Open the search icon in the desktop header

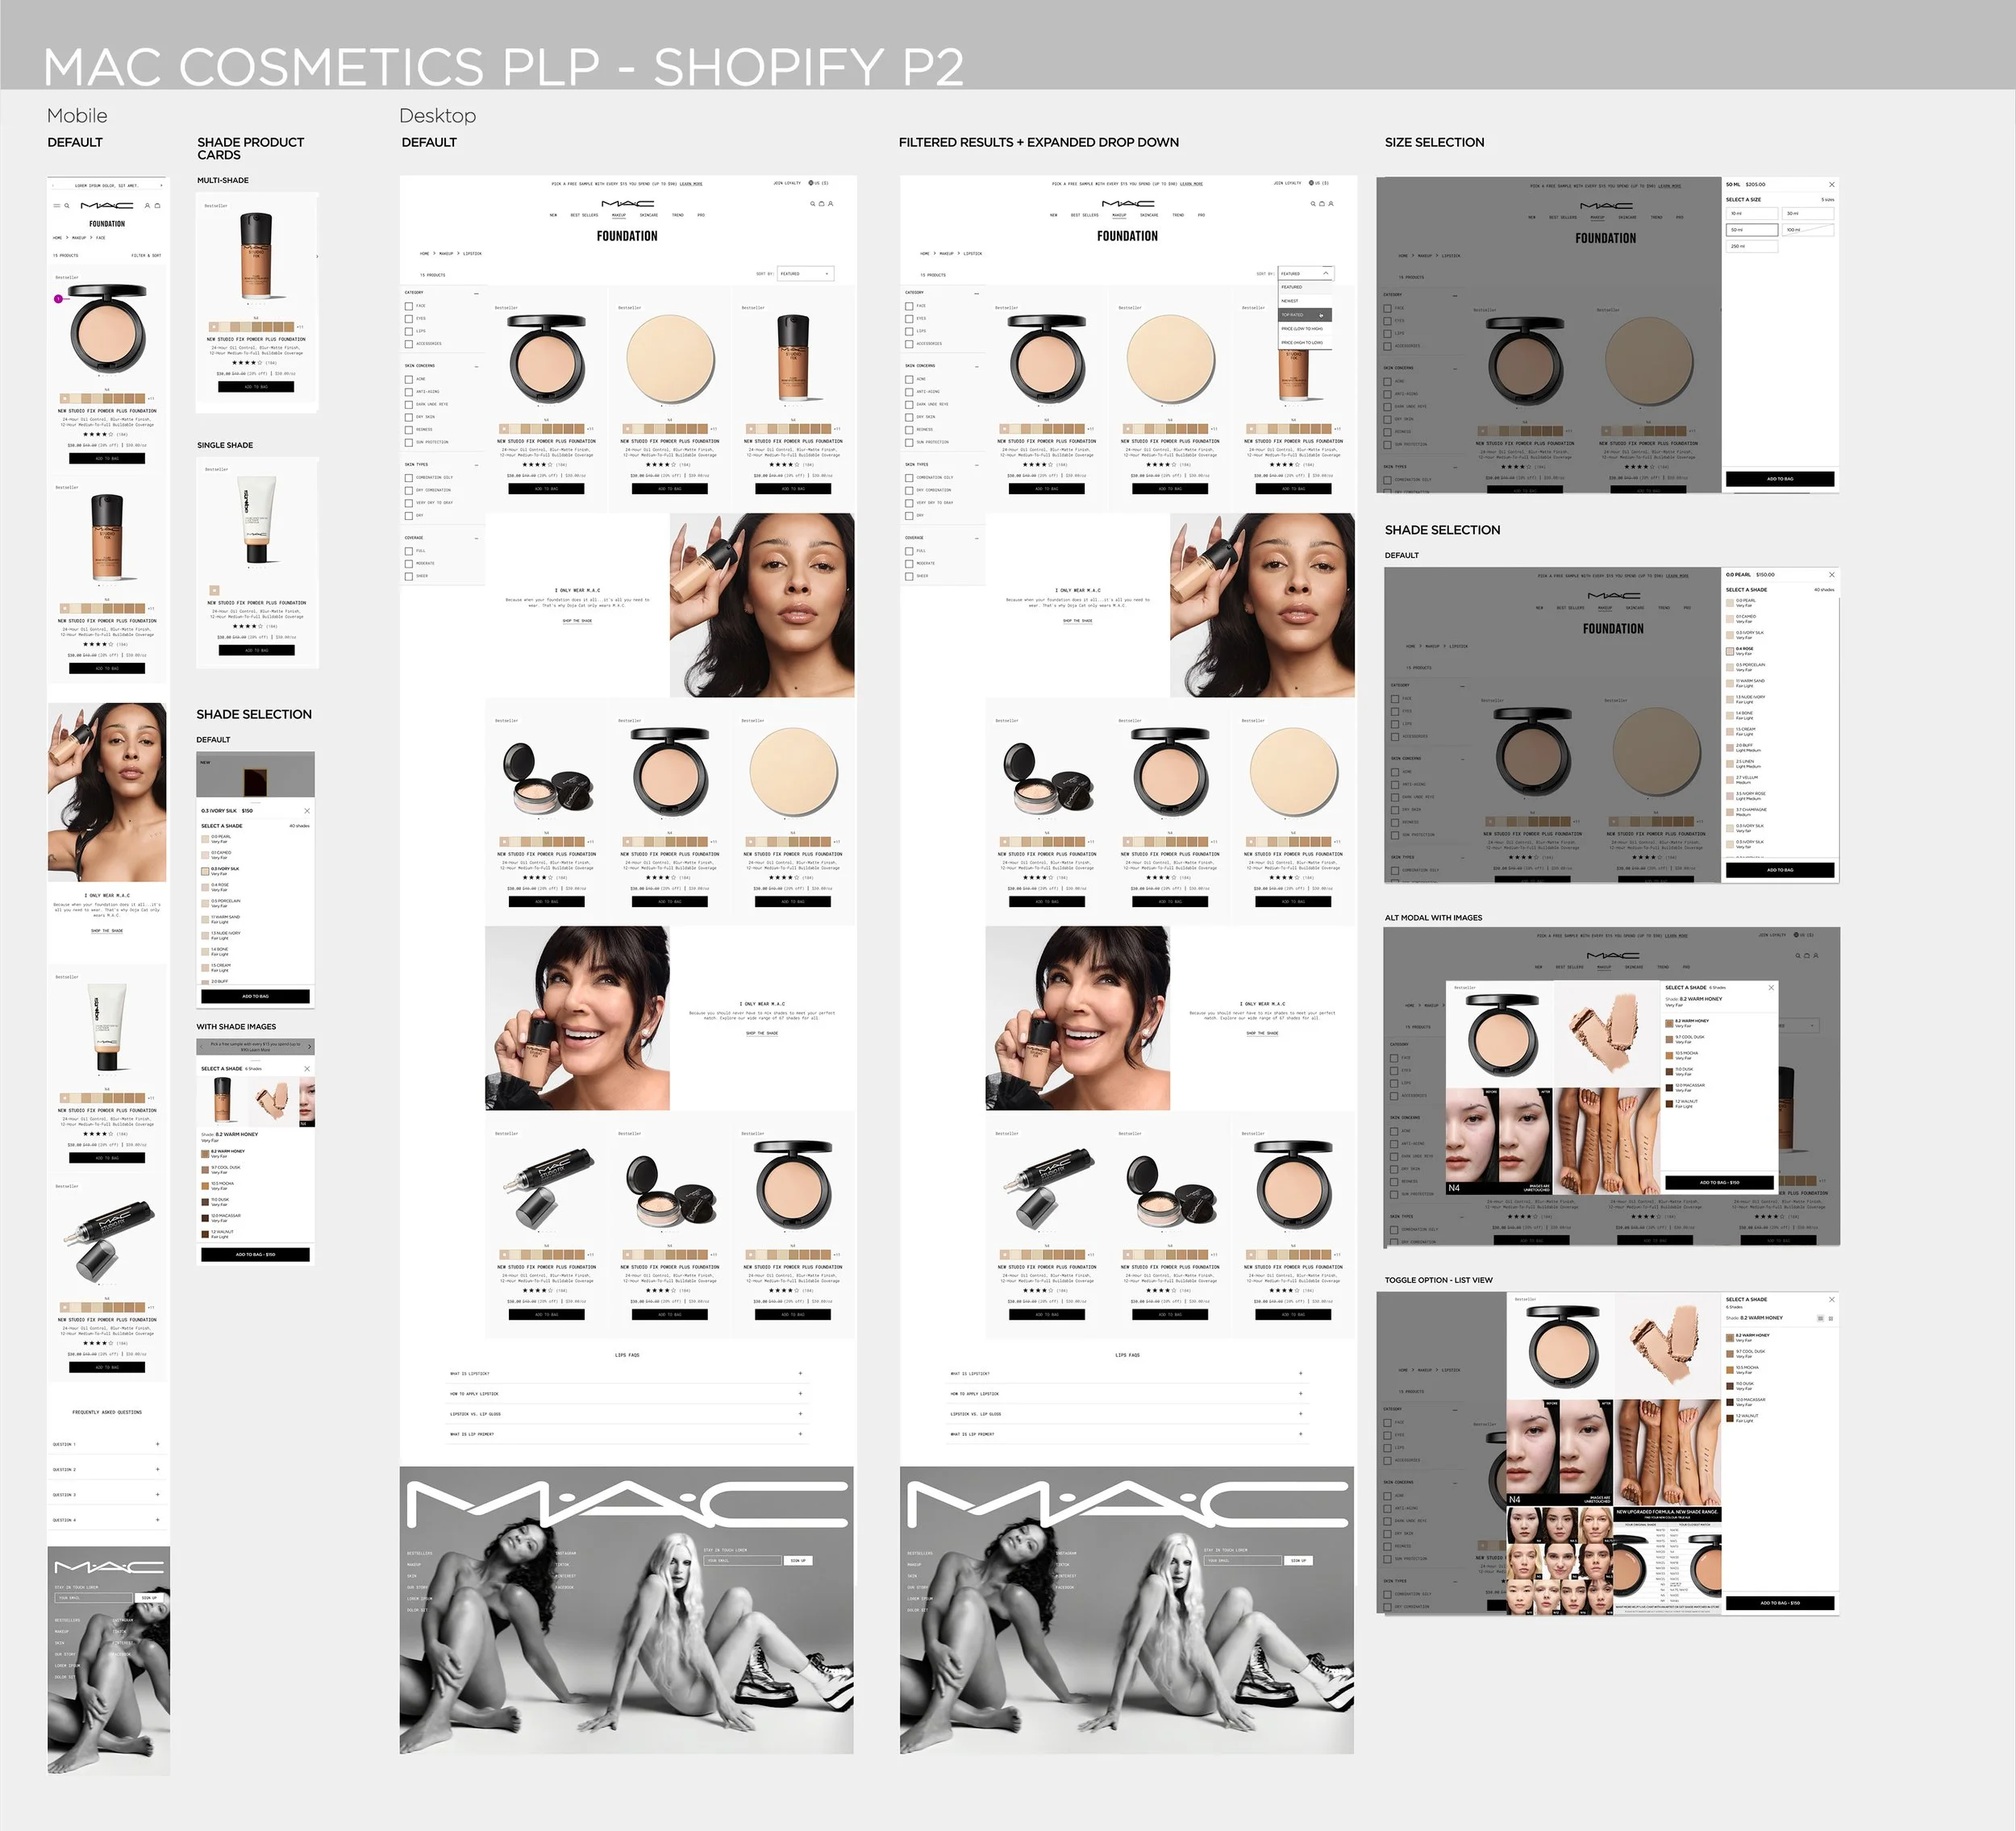click(813, 203)
